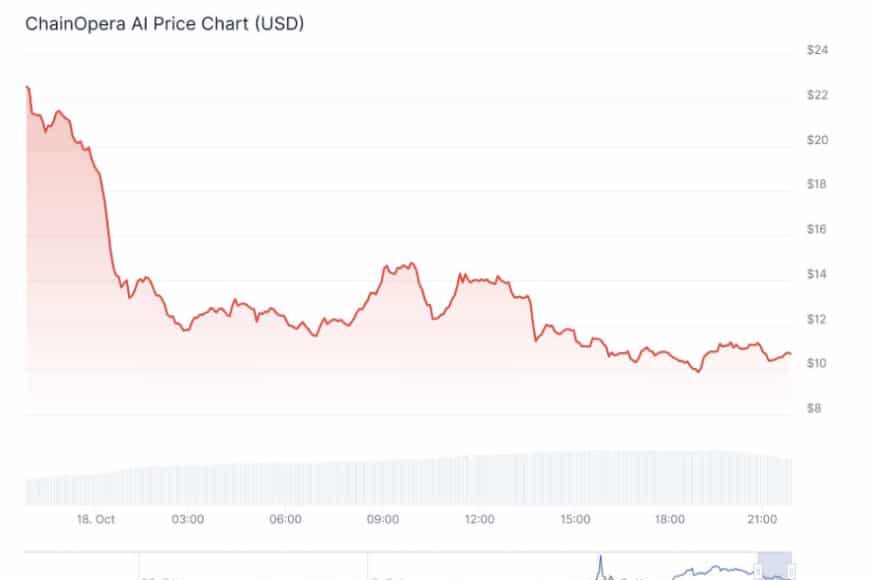Select the shaded navigator range window

click(x=774, y=565)
